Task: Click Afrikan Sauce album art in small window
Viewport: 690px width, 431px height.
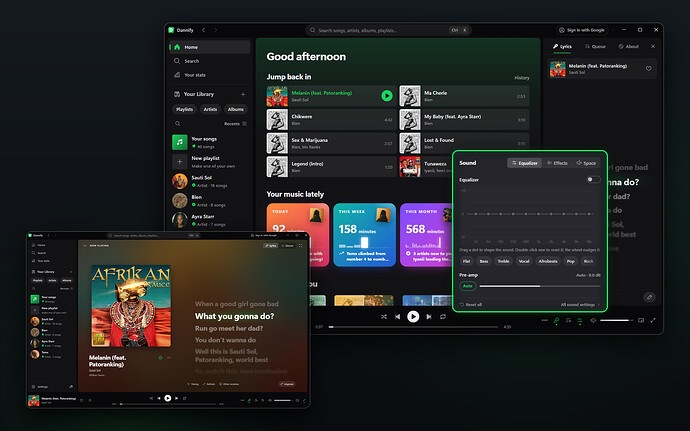Action: click(131, 306)
